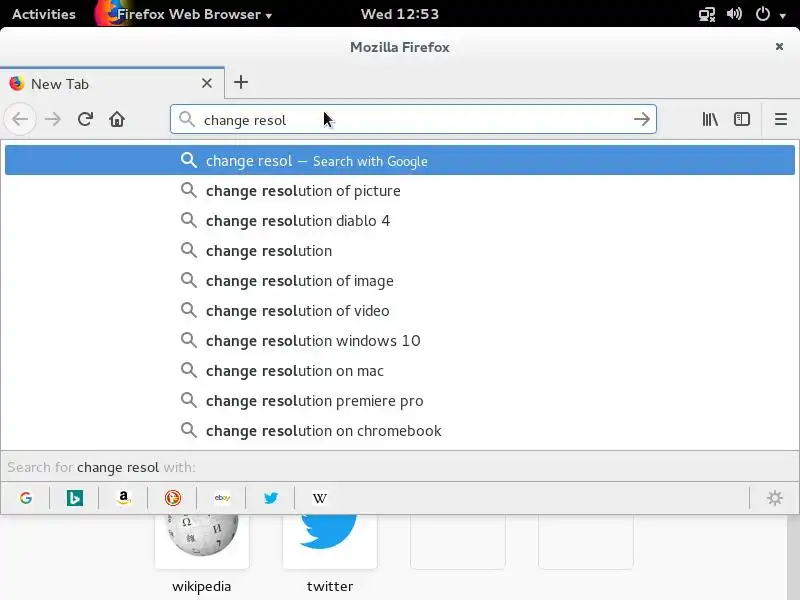Choose suggestion 'change resolution of image'
Viewport: 800px width, 600px height.
pos(400,281)
